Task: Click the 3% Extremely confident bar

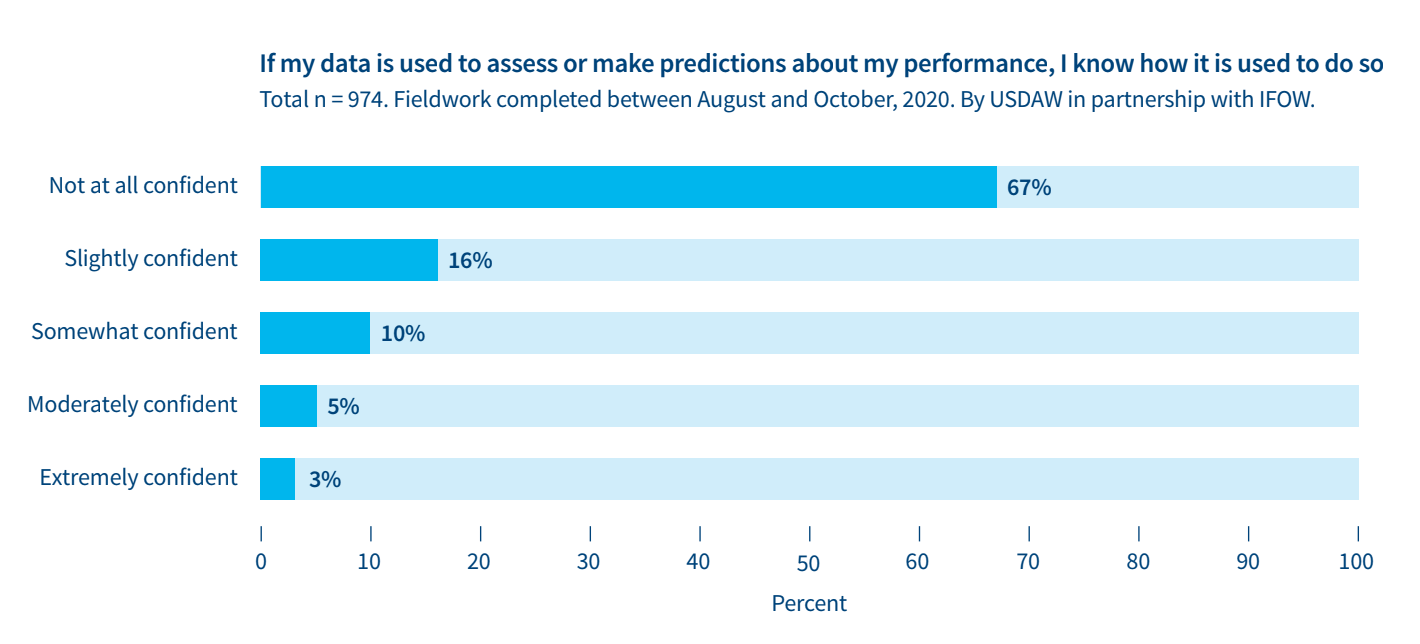Action: pos(277,479)
